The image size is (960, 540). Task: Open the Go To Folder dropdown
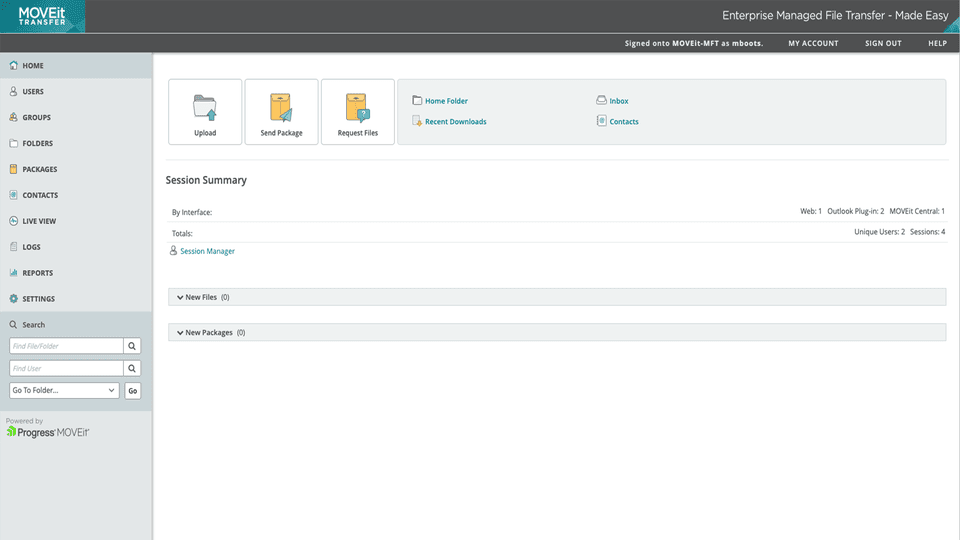(64, 391)
